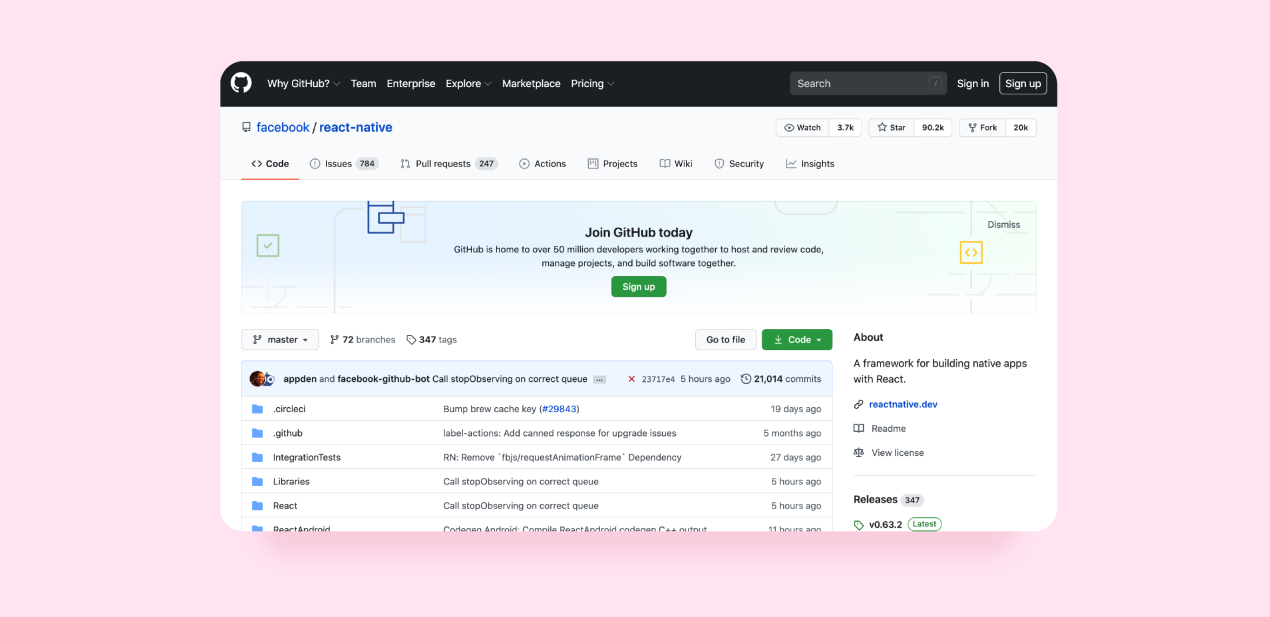
Task: Click the 'RN: Remove fbjs/requestAnimationFrame Dependency' message
Action: tap(562, 457)
